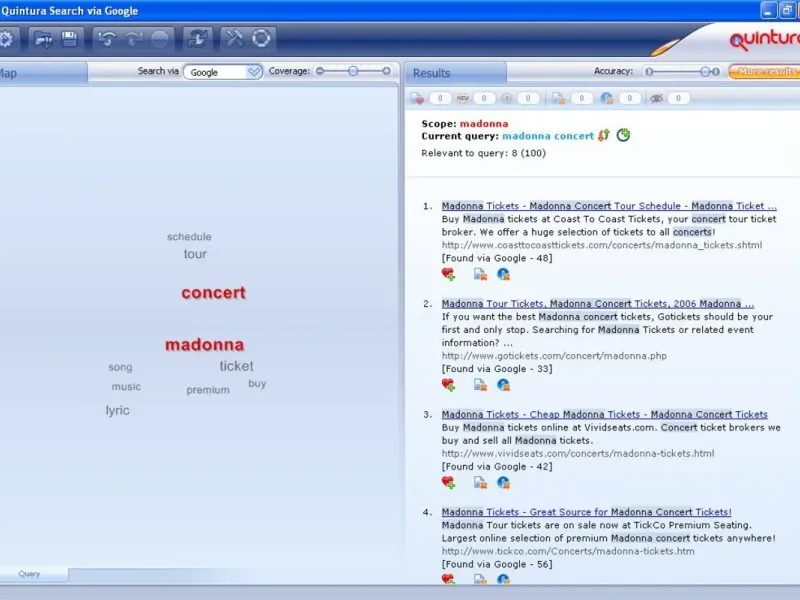800x600 pixels.
Task: Click the More results button
Action: click(x=765, y=71)
